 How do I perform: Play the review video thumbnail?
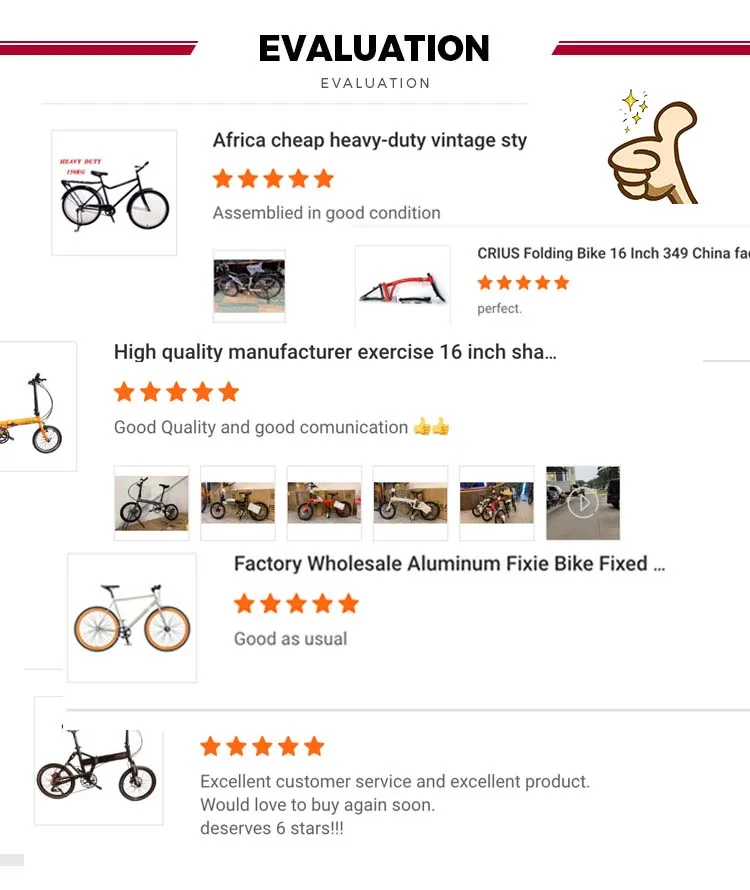tap(583, 503)
